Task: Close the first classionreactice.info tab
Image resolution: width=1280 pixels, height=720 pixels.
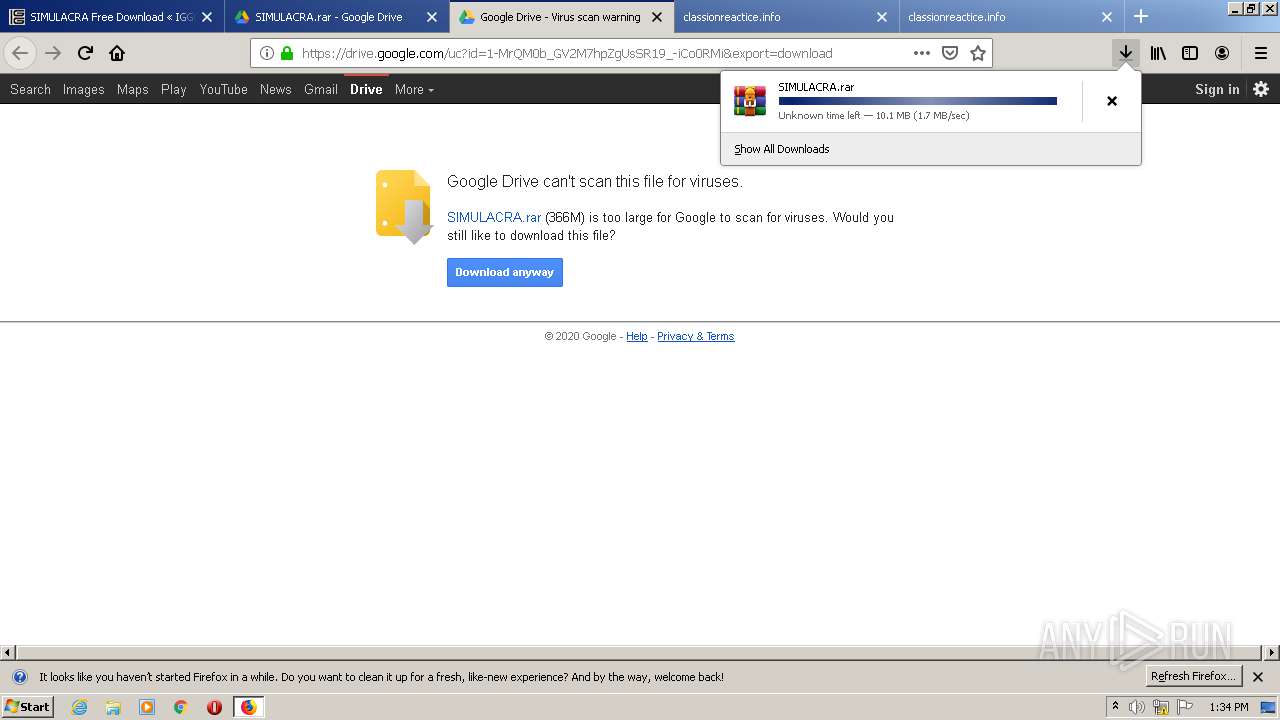Action: click(x=882, y=17)
